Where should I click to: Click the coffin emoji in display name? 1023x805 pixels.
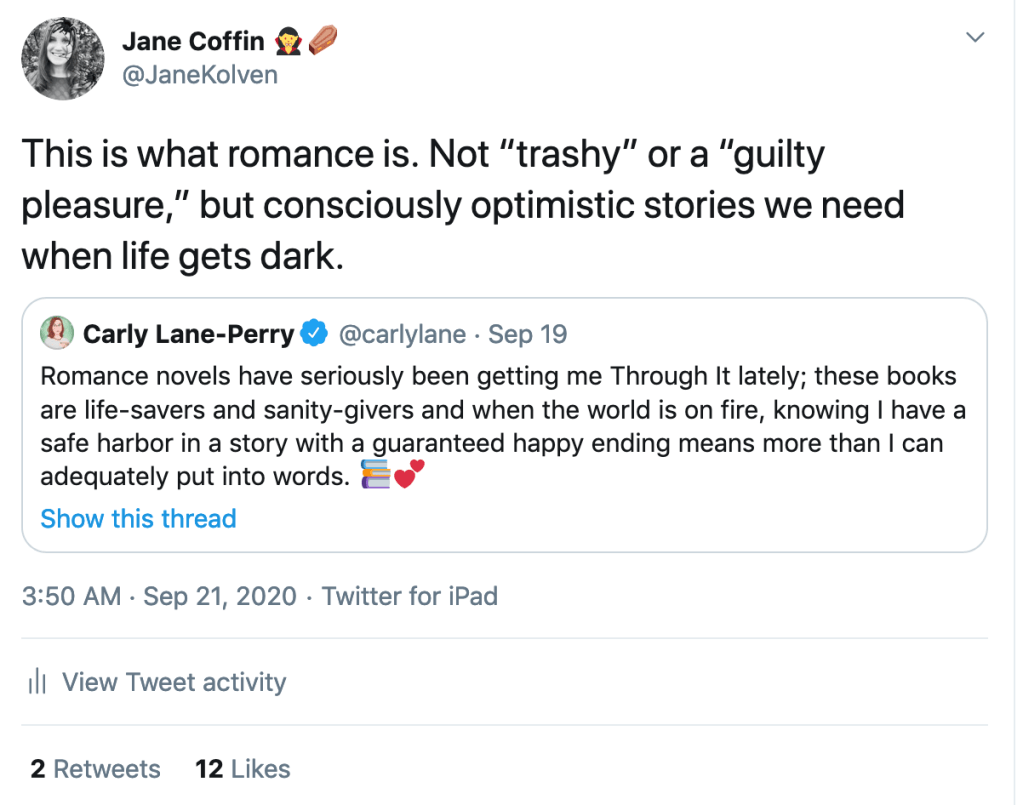pyautogui.click(x=322, y=41)
